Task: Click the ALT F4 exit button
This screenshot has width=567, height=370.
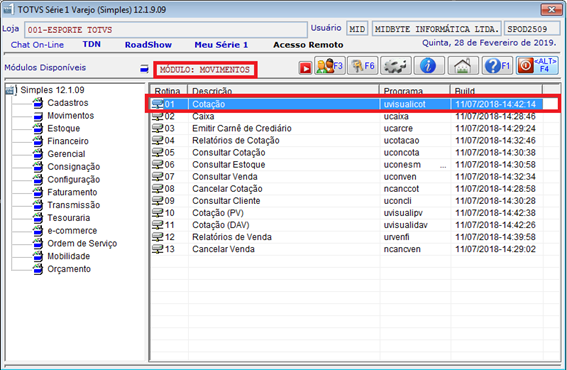Action: [537, 66]
